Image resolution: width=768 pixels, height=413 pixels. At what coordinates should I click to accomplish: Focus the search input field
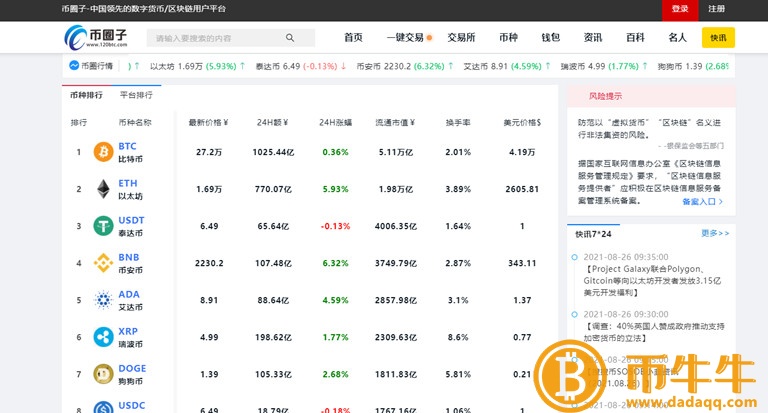point(231,38)
